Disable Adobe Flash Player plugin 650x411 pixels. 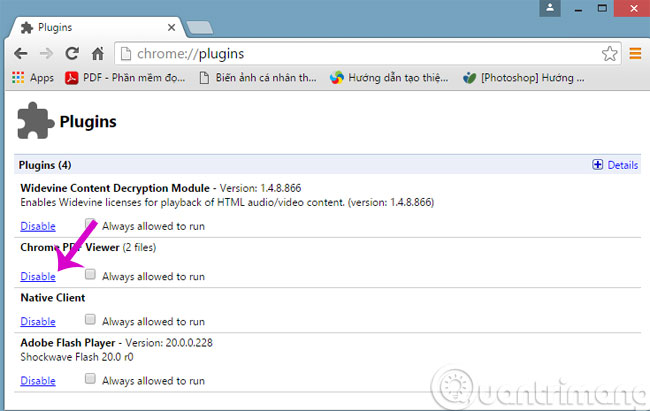tap(38, 381)
